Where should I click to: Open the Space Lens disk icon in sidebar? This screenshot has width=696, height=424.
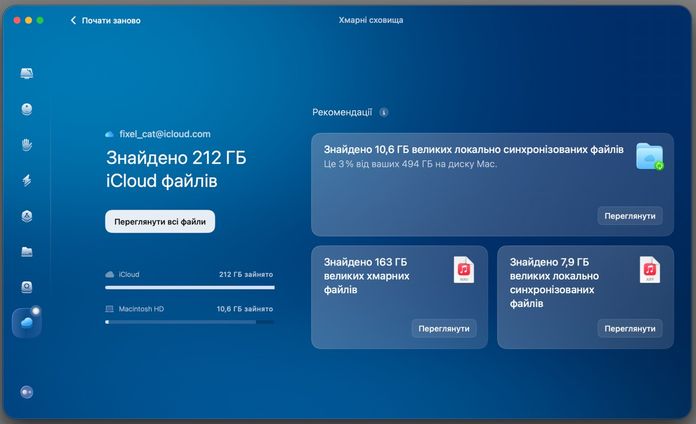point(27,287)
